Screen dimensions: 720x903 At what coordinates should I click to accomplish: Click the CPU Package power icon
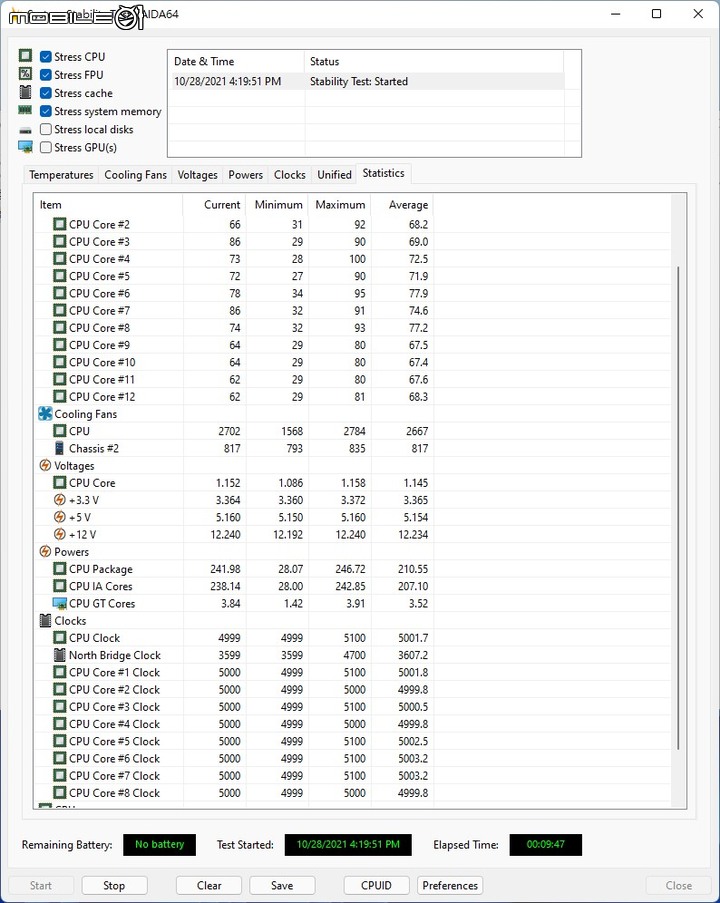tap(60, 569)
